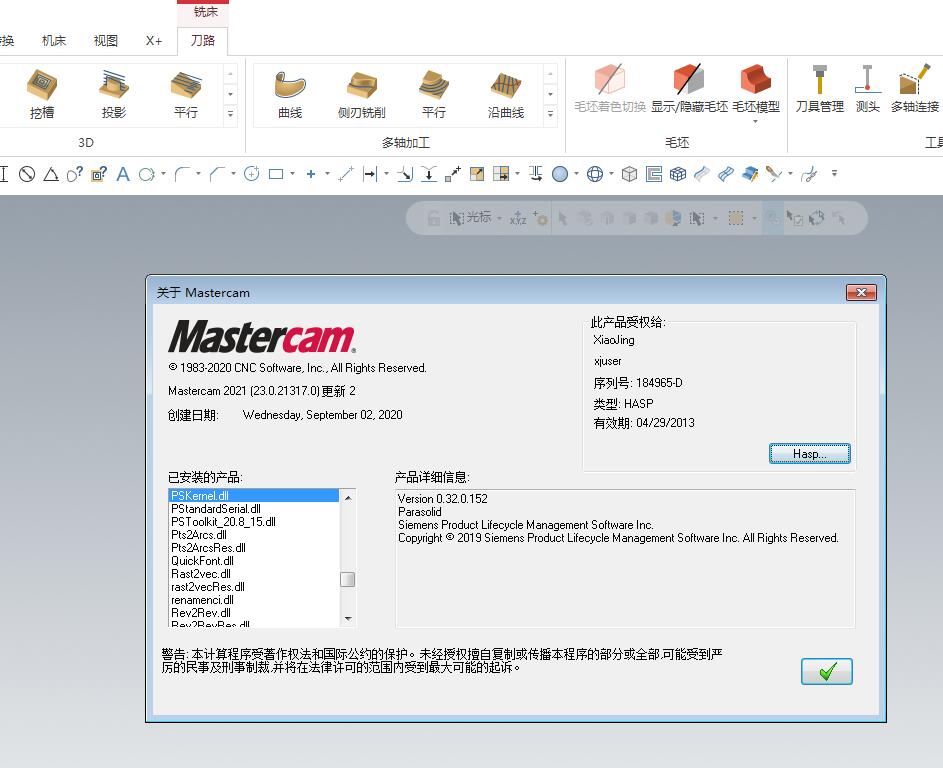
Task: Click the solid blue sphere icon
Action: click(x=560, y=174)
